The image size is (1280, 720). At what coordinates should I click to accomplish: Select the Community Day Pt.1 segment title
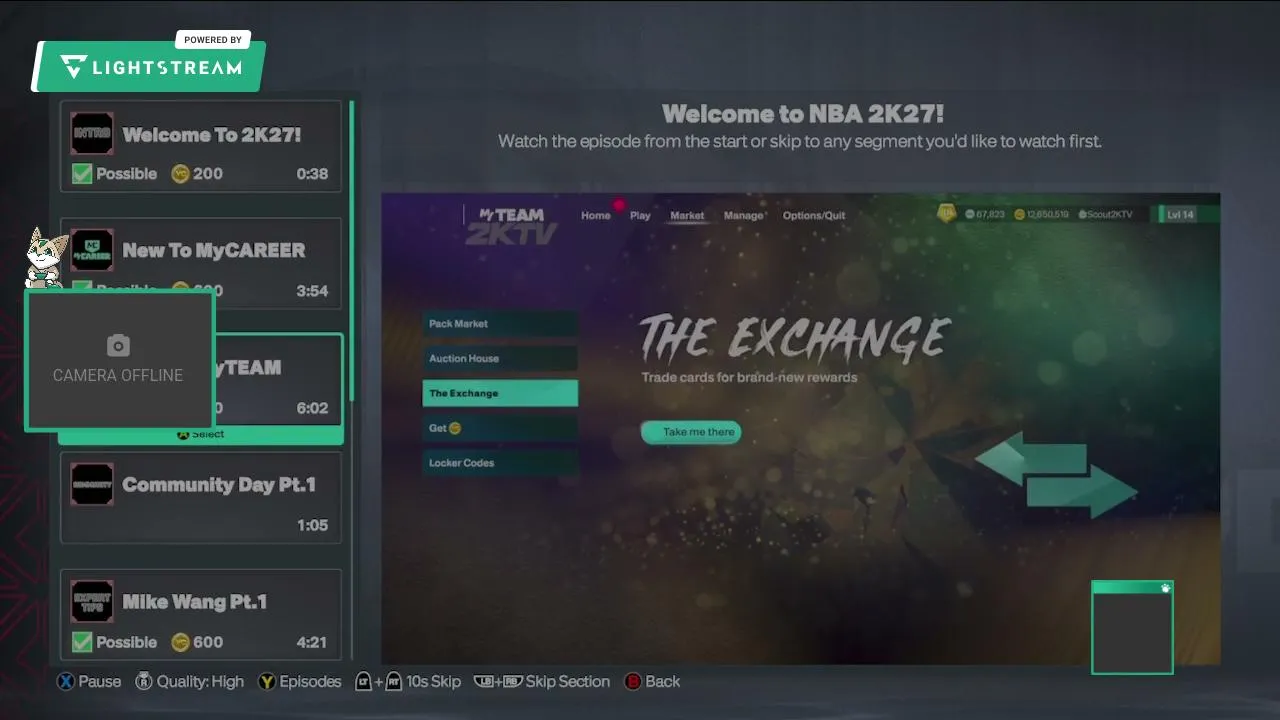pyautogui.click(x=219, y=485)
